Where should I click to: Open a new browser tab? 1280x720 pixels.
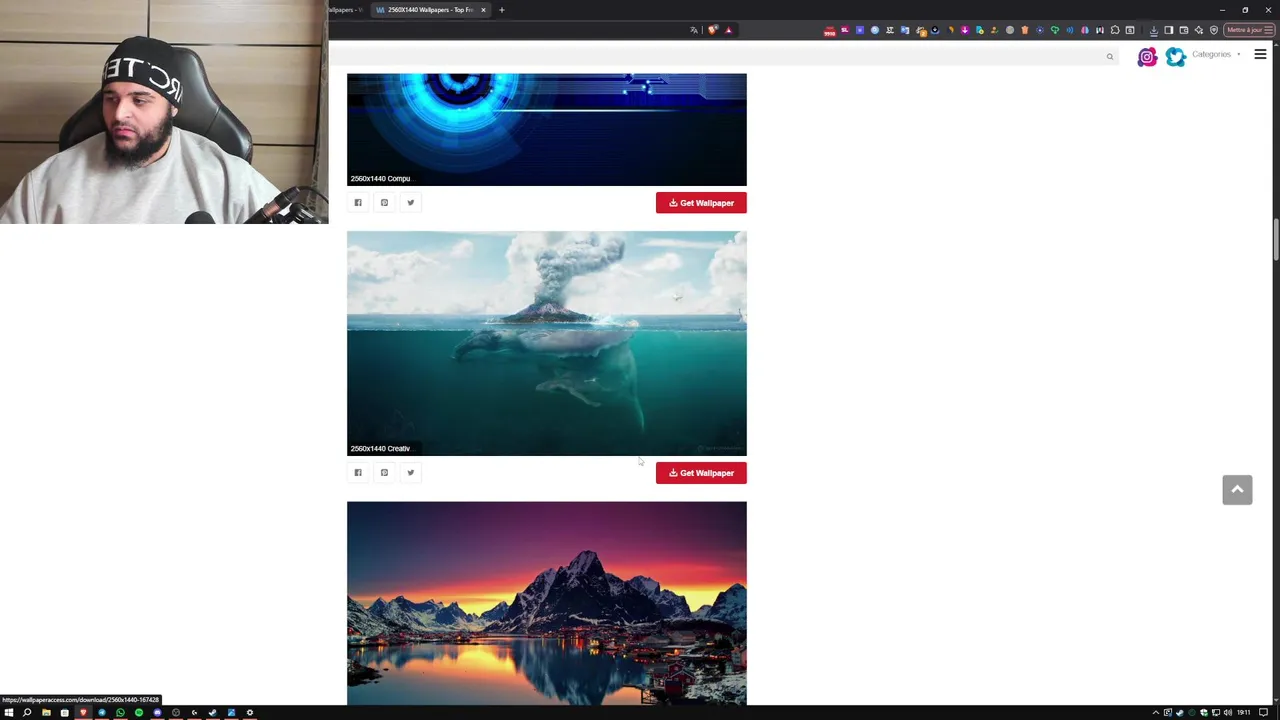pos(502,10)
